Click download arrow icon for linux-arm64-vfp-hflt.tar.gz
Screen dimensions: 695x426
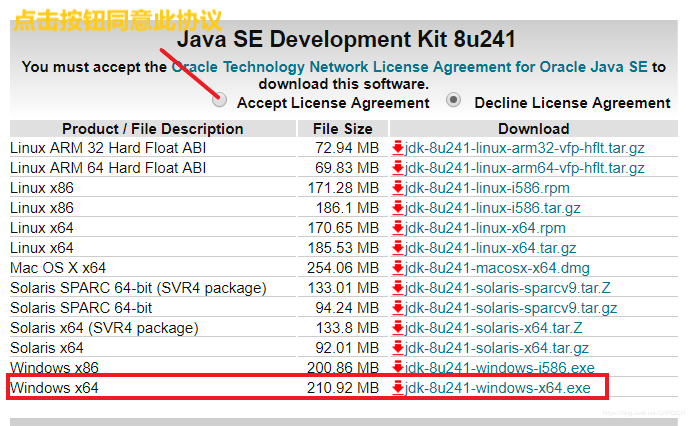pyautogui.click(x=398, y=168)
